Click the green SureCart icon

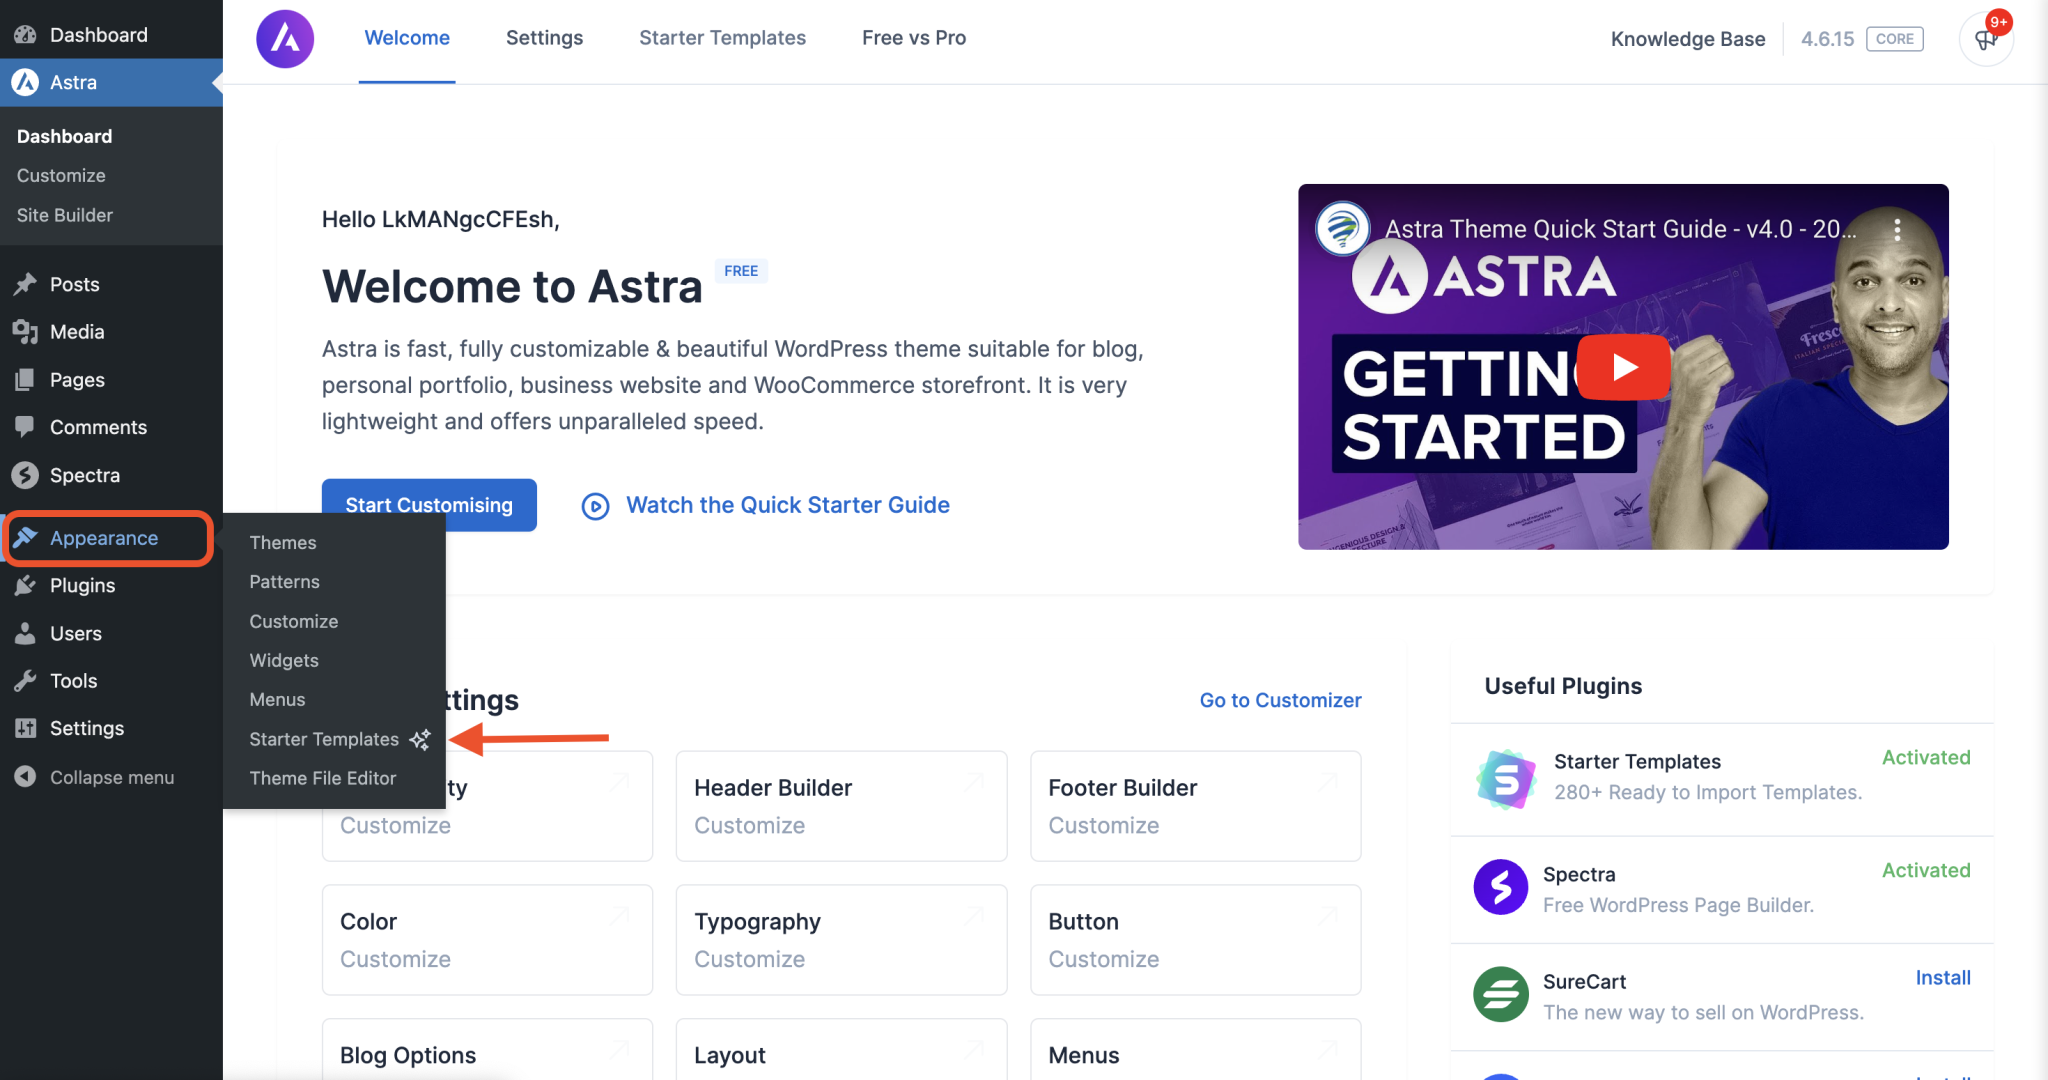pos(1501,994)
